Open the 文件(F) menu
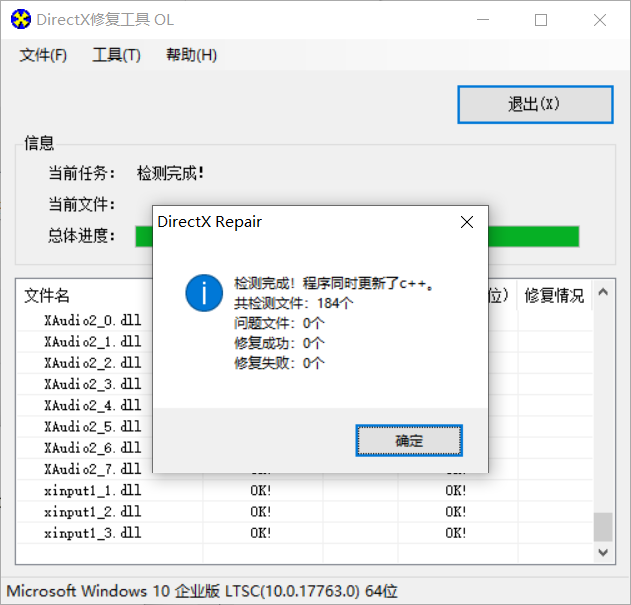Viewport: 631px width, 605px height. tap(43, 55)
